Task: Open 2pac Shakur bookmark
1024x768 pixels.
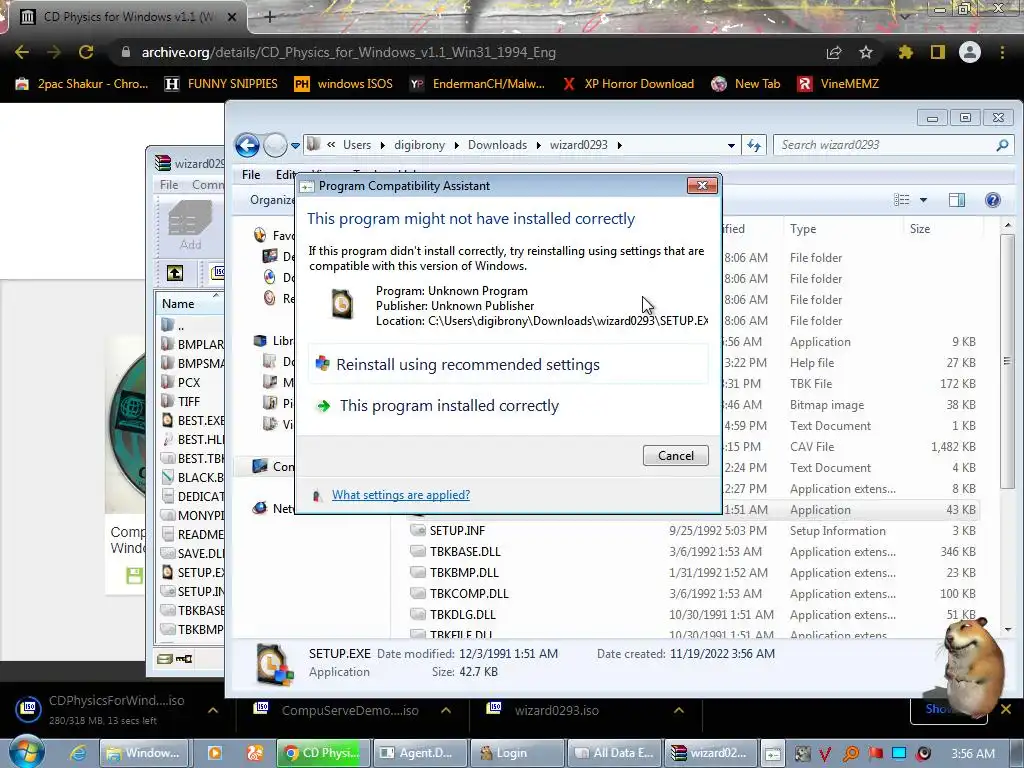Action: [x=82, y=84]
